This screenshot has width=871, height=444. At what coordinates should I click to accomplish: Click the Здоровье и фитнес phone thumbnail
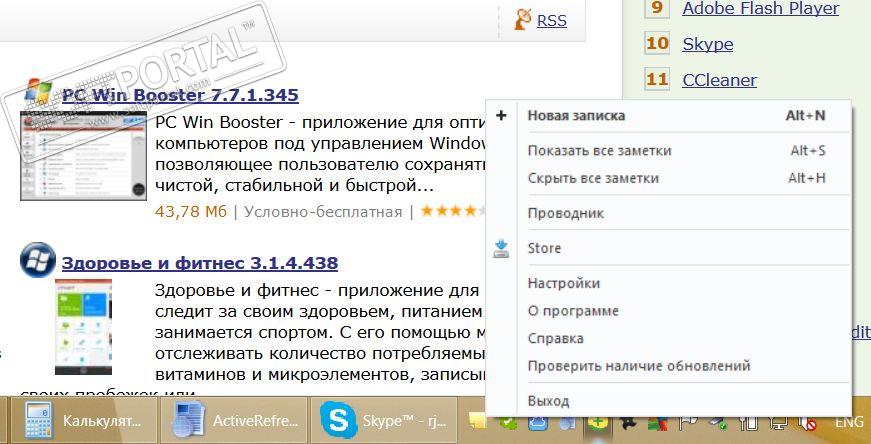point(83,327)
